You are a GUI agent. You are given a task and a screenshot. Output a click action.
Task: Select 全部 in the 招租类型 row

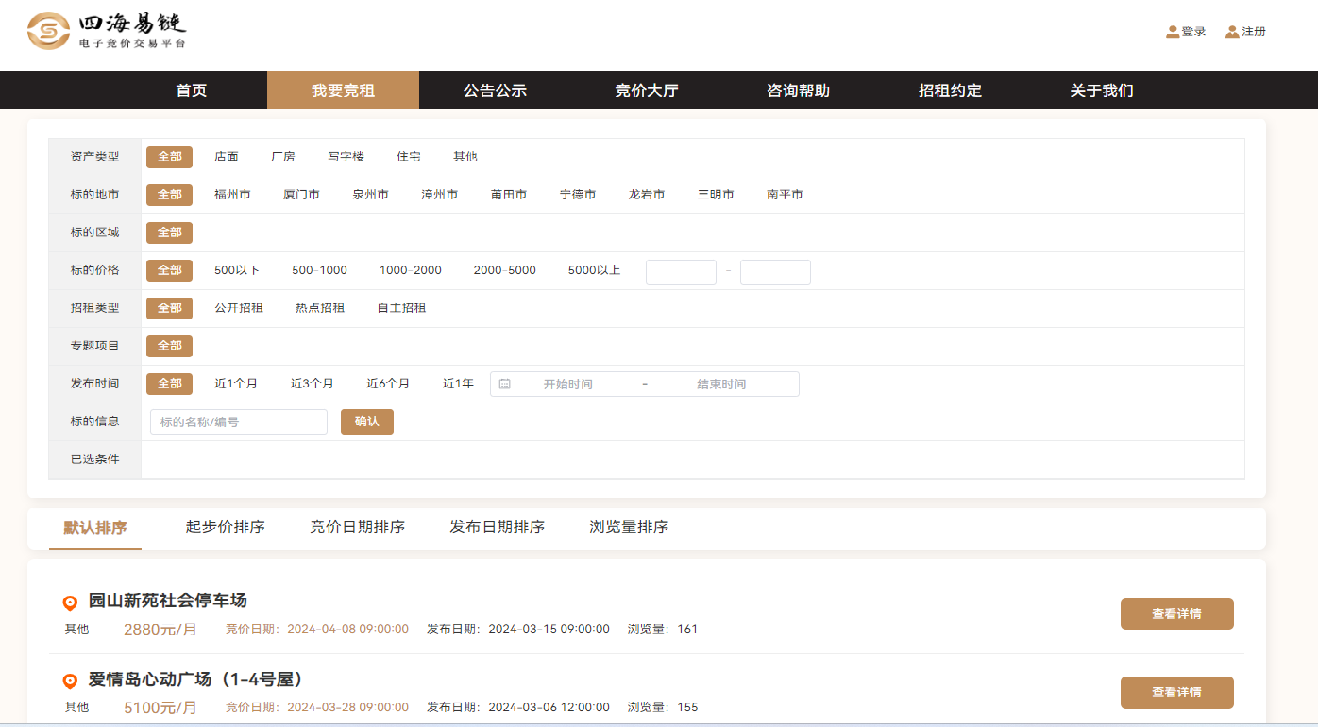[x=169, y=309]
